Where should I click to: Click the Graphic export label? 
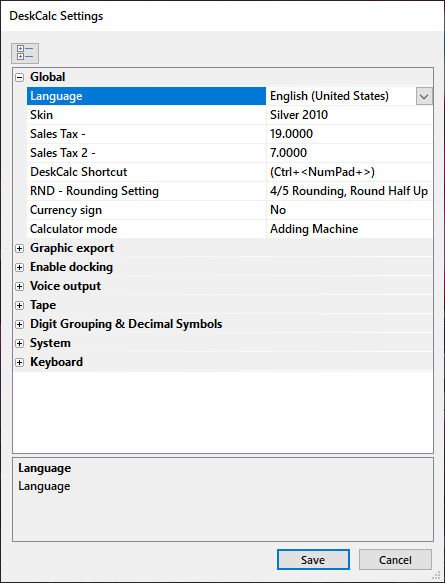tap(72, 248)
